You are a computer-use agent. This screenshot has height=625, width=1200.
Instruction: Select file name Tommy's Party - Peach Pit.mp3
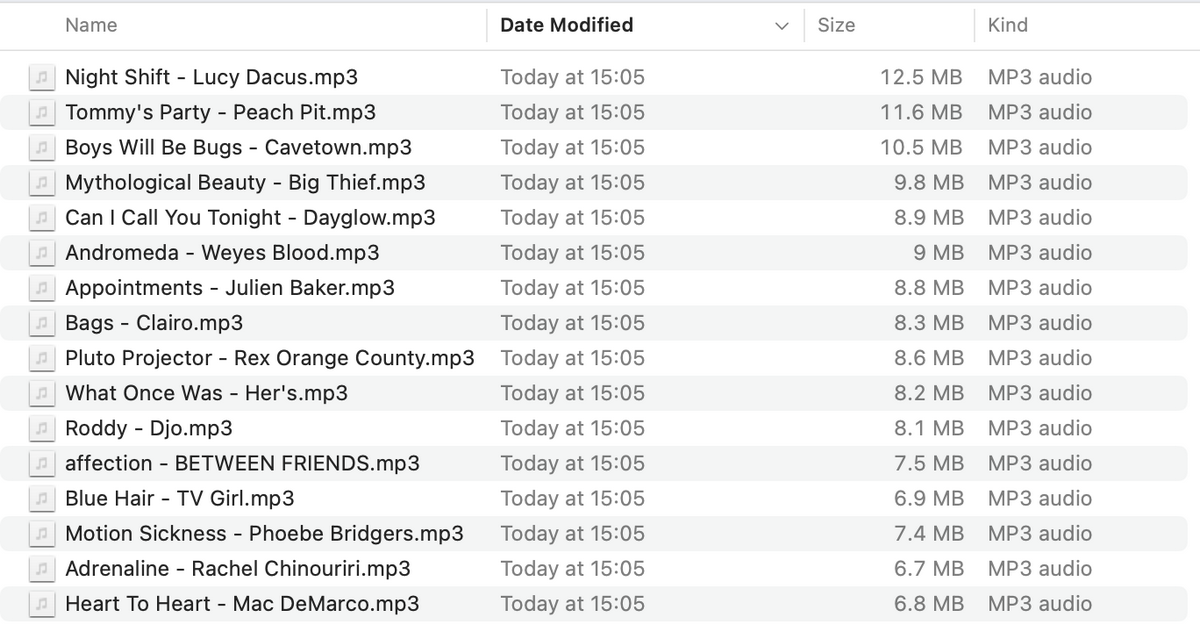pos(220,112)
